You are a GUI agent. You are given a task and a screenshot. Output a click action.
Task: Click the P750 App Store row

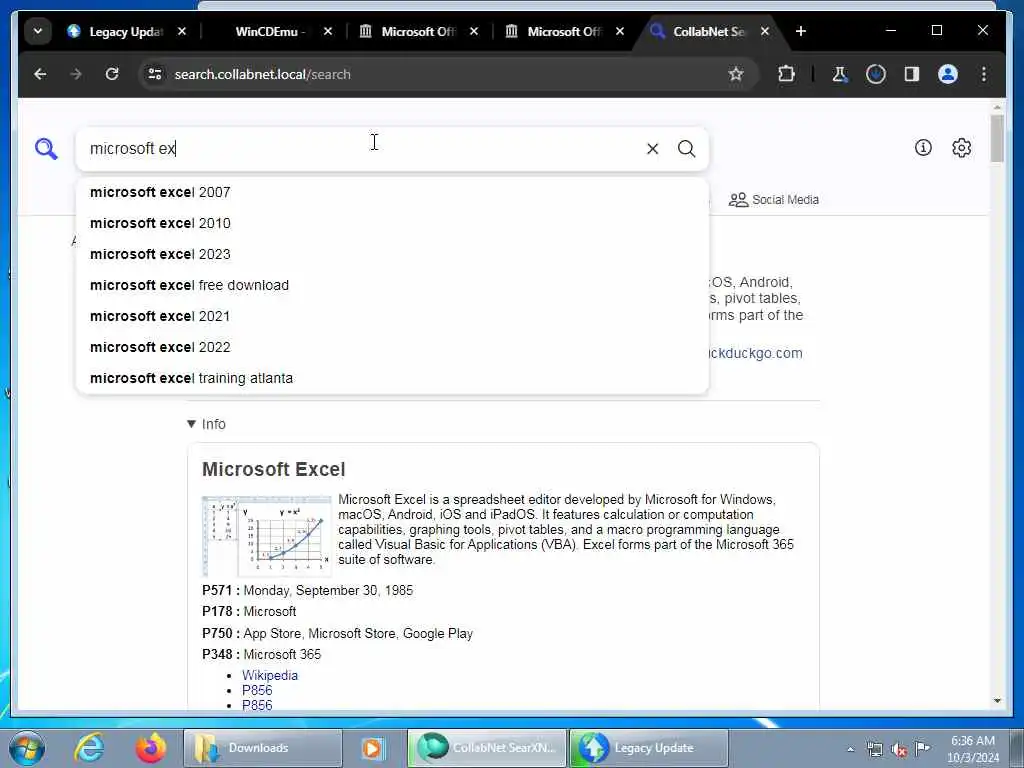pyautogui.click(x=338, y=633)
